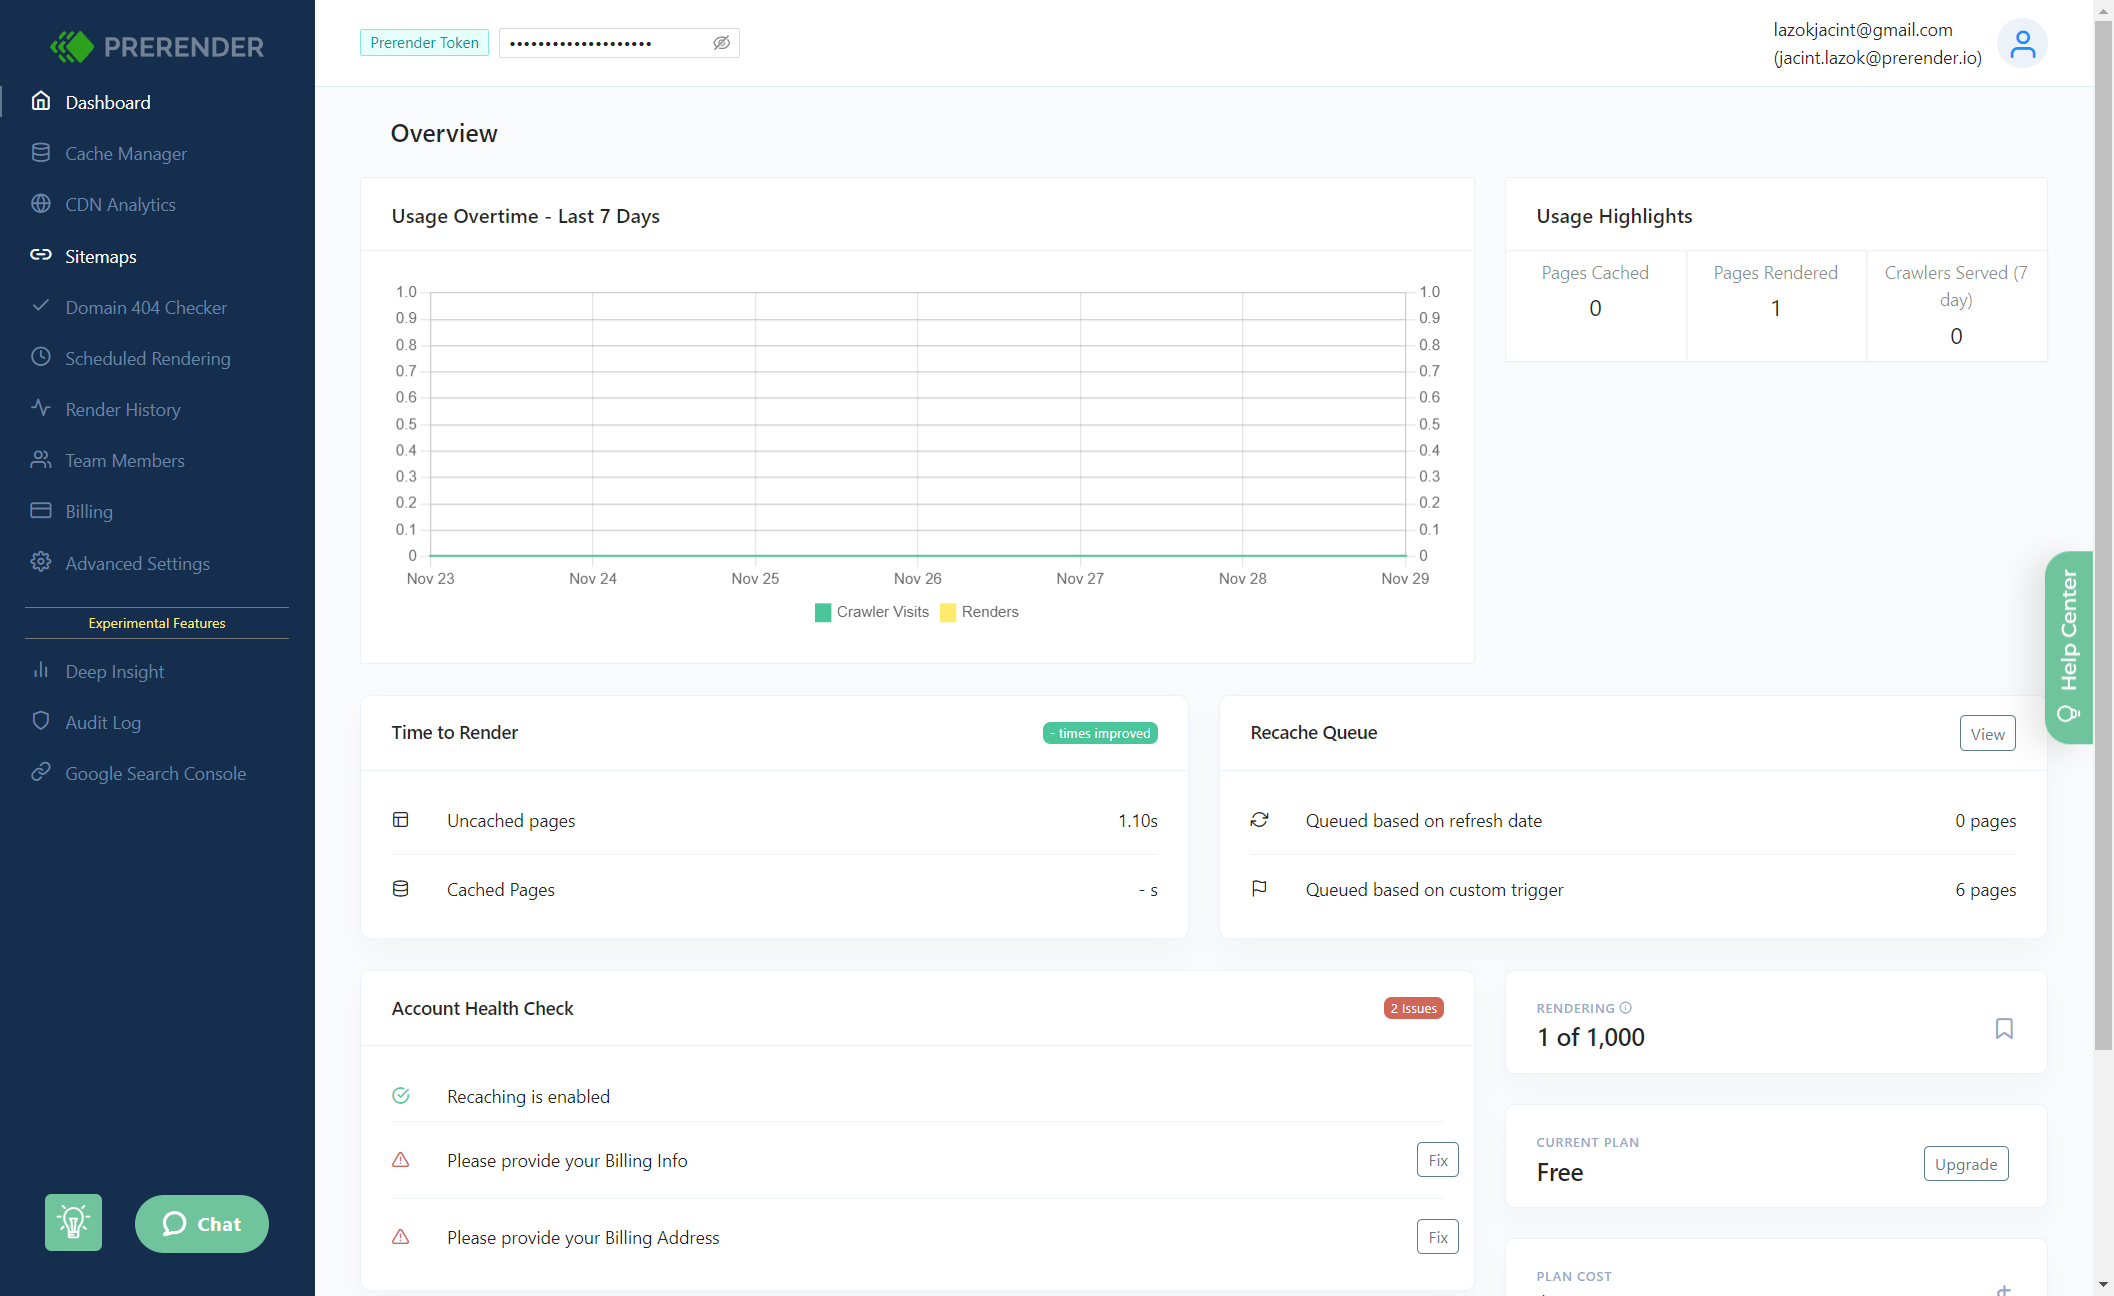This screenshot has width=2114, height=1296.
Task: Click the Chat button
Action: pyautogui.click(x=202, y=1223)
